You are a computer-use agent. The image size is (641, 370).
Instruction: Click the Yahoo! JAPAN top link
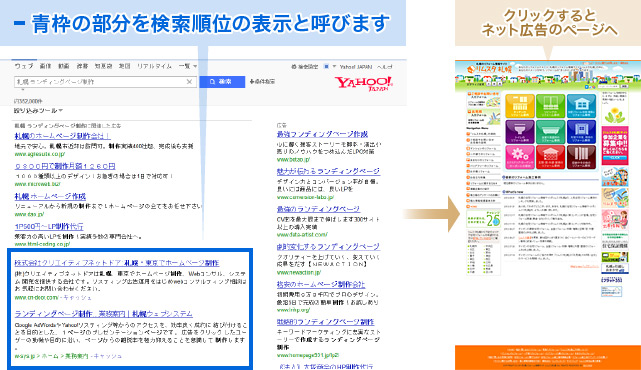[x=356, y=67]
